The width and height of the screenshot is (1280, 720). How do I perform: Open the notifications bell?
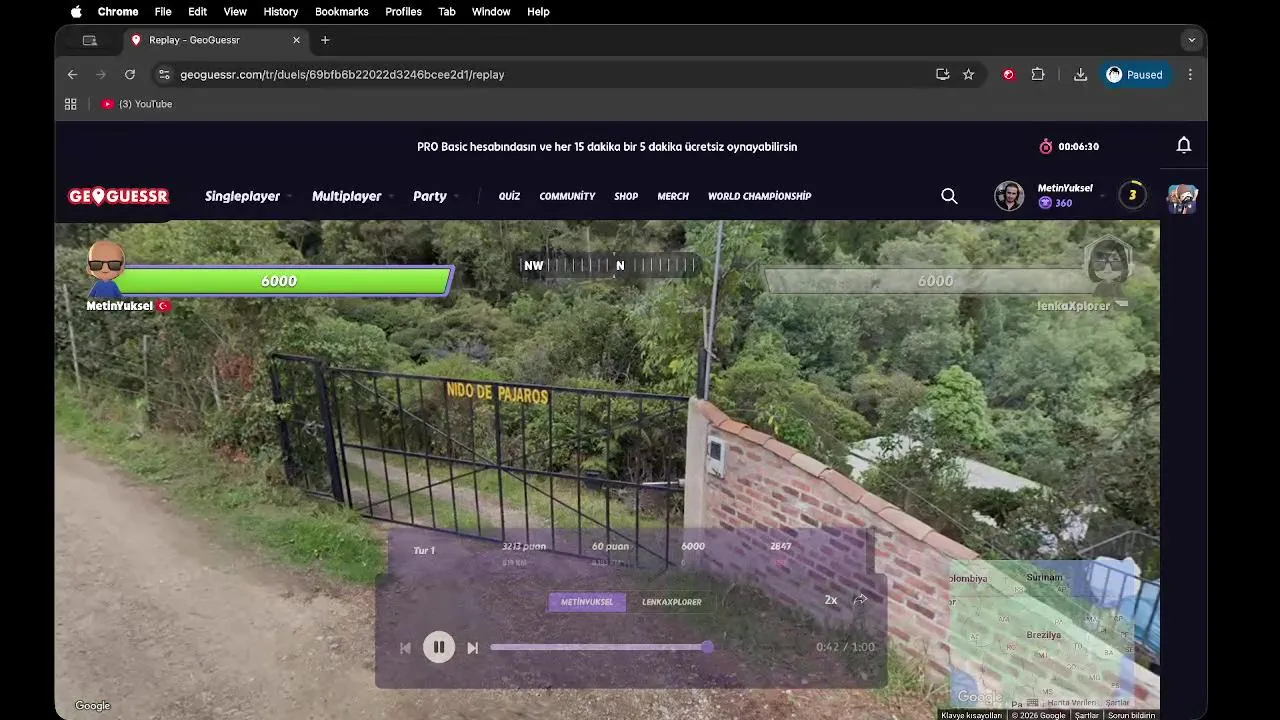point(1184,146)
